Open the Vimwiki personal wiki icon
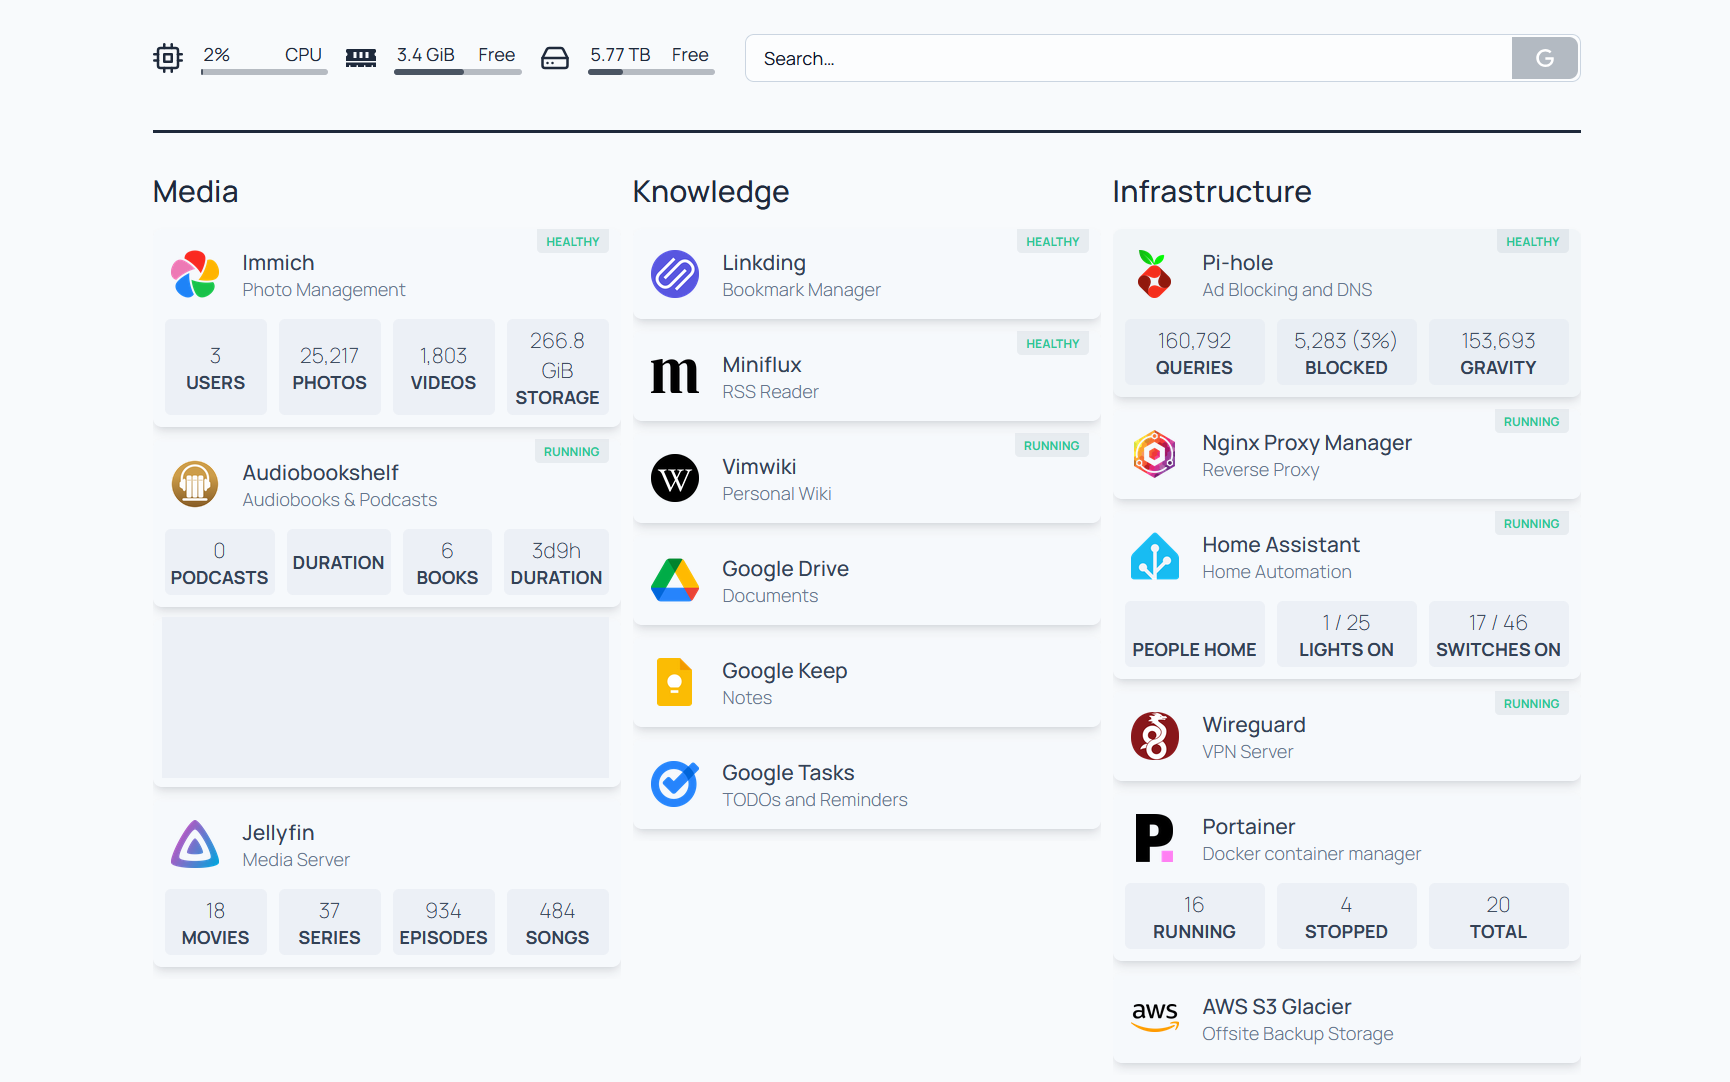This screenshot has height=1082, width=1730. (675, 479)
